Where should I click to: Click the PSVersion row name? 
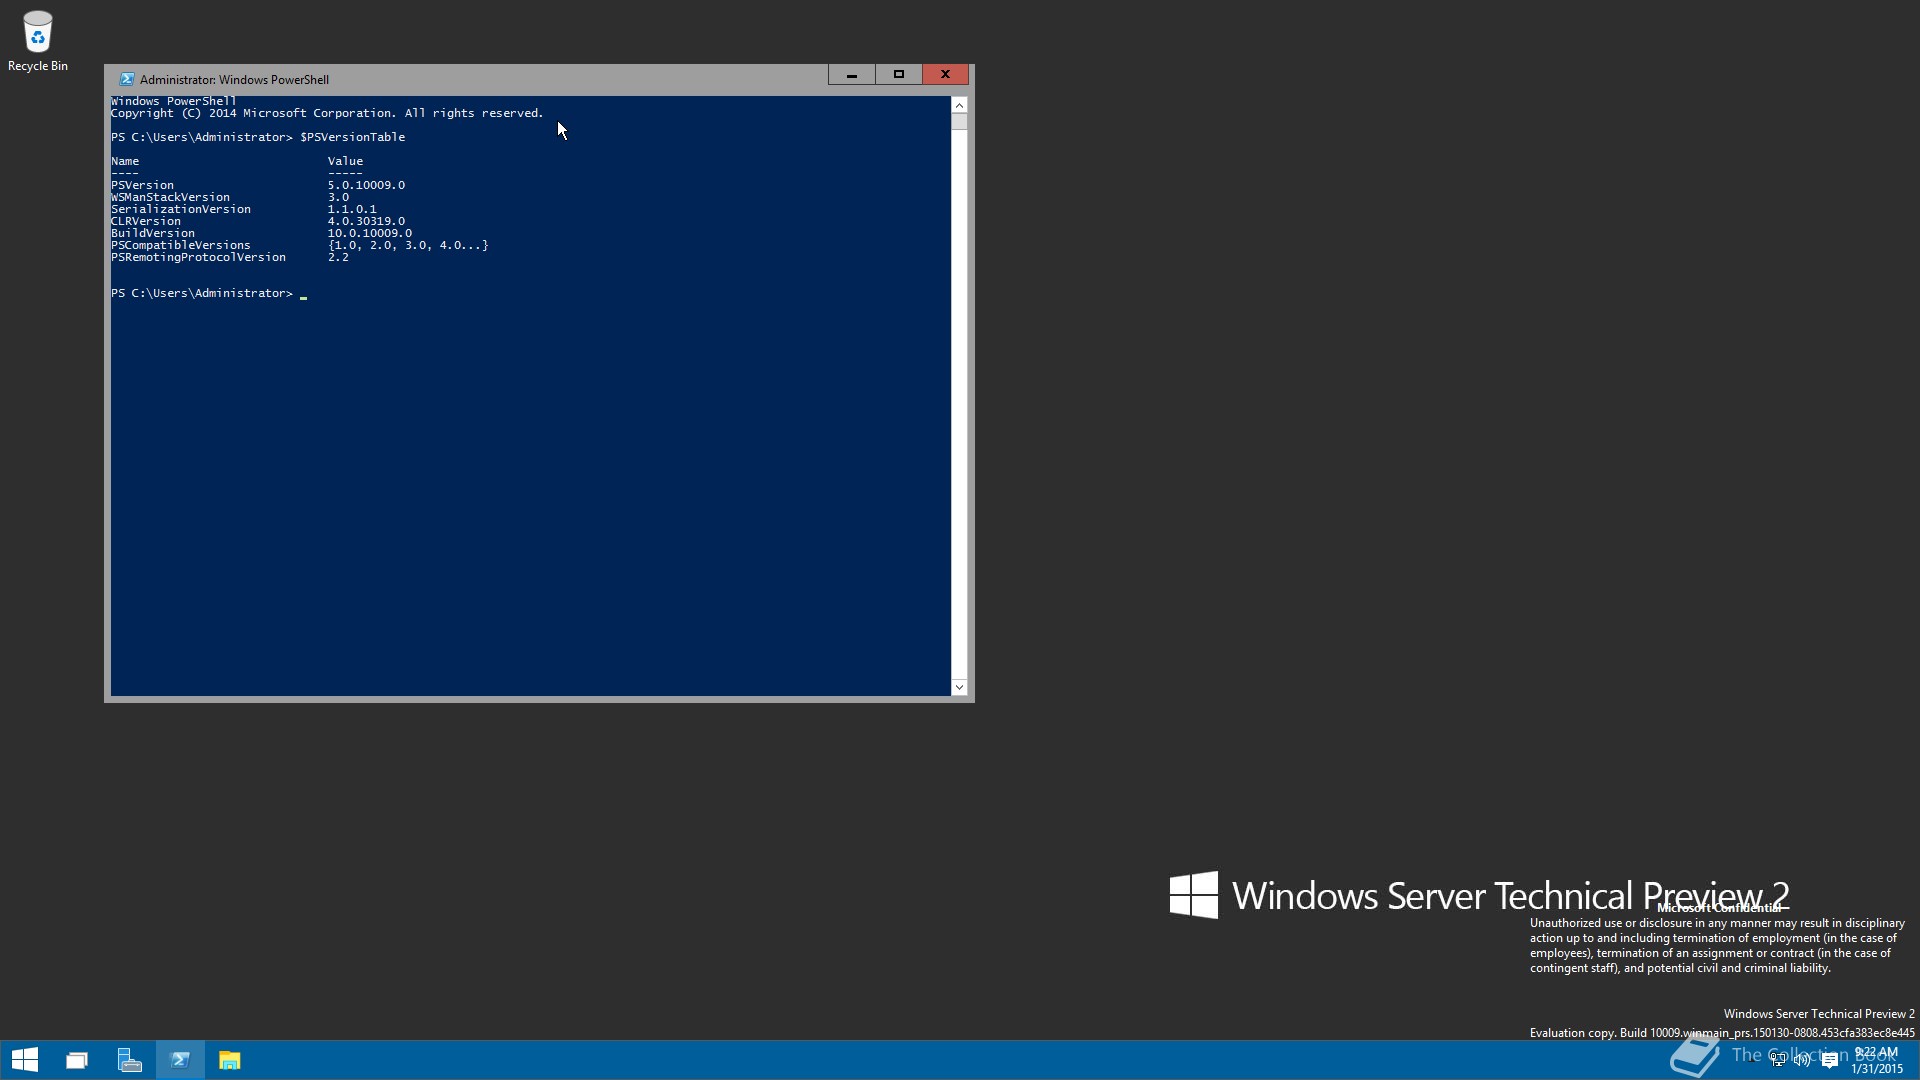[142, 185]
